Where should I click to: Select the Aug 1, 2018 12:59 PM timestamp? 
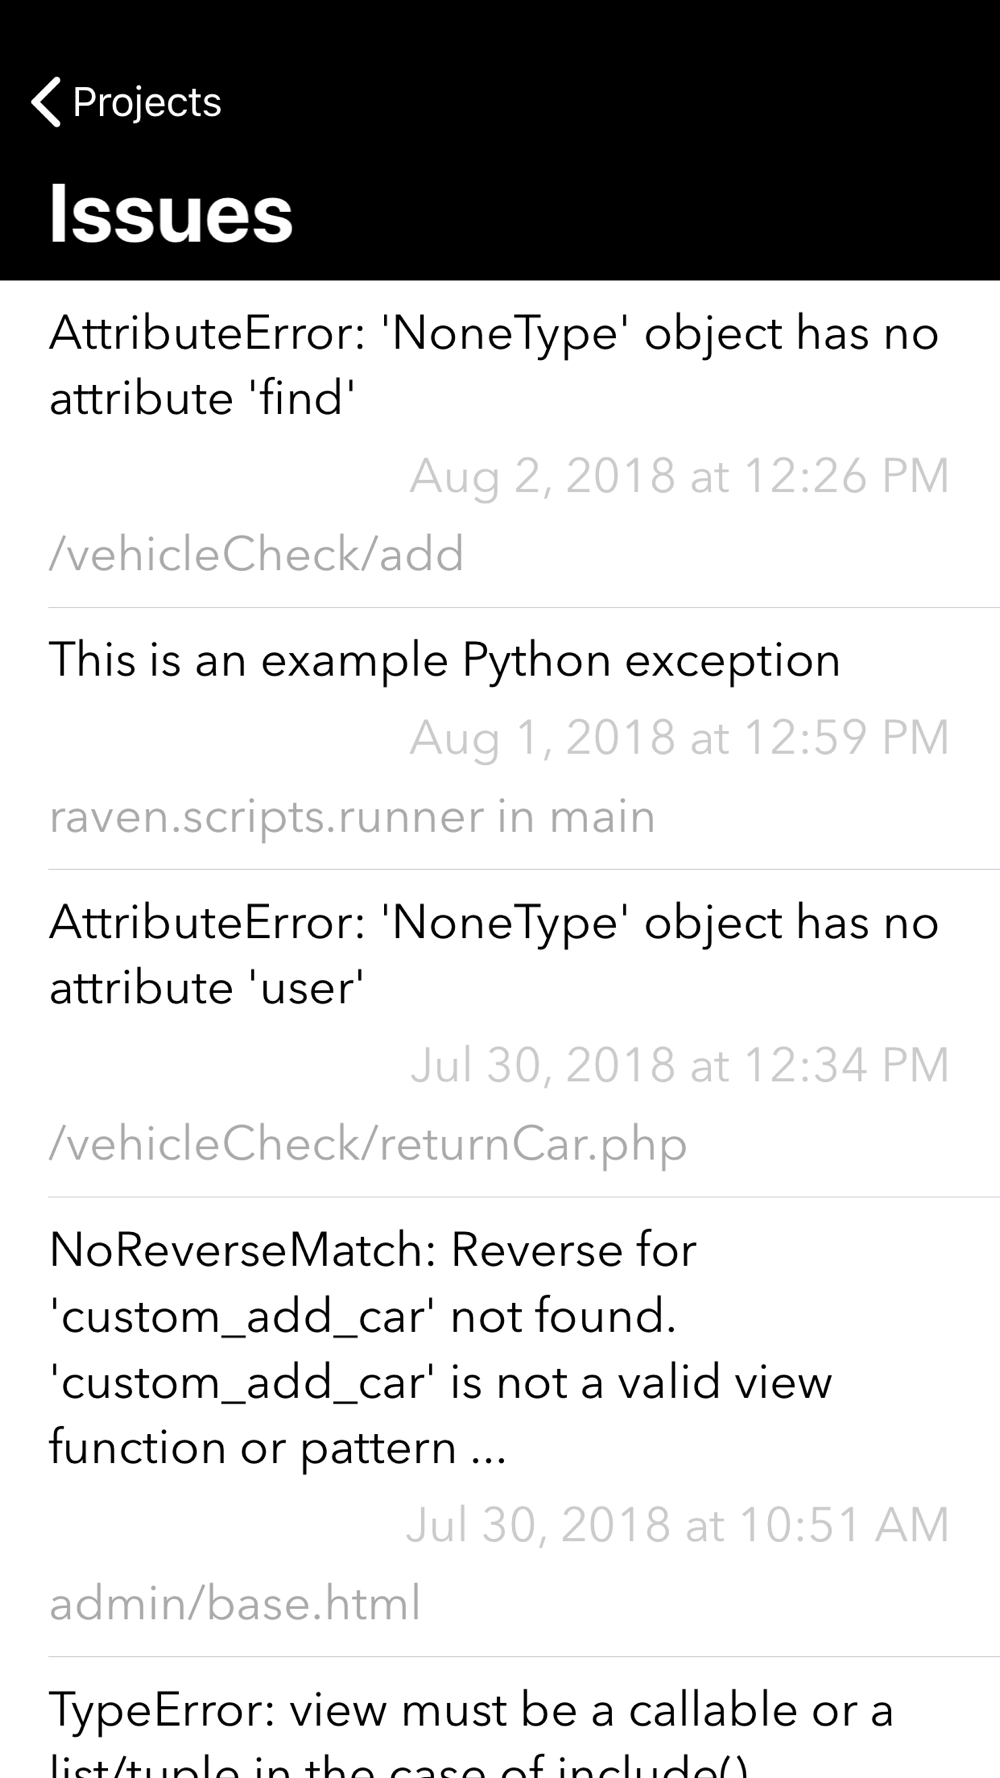679,738
